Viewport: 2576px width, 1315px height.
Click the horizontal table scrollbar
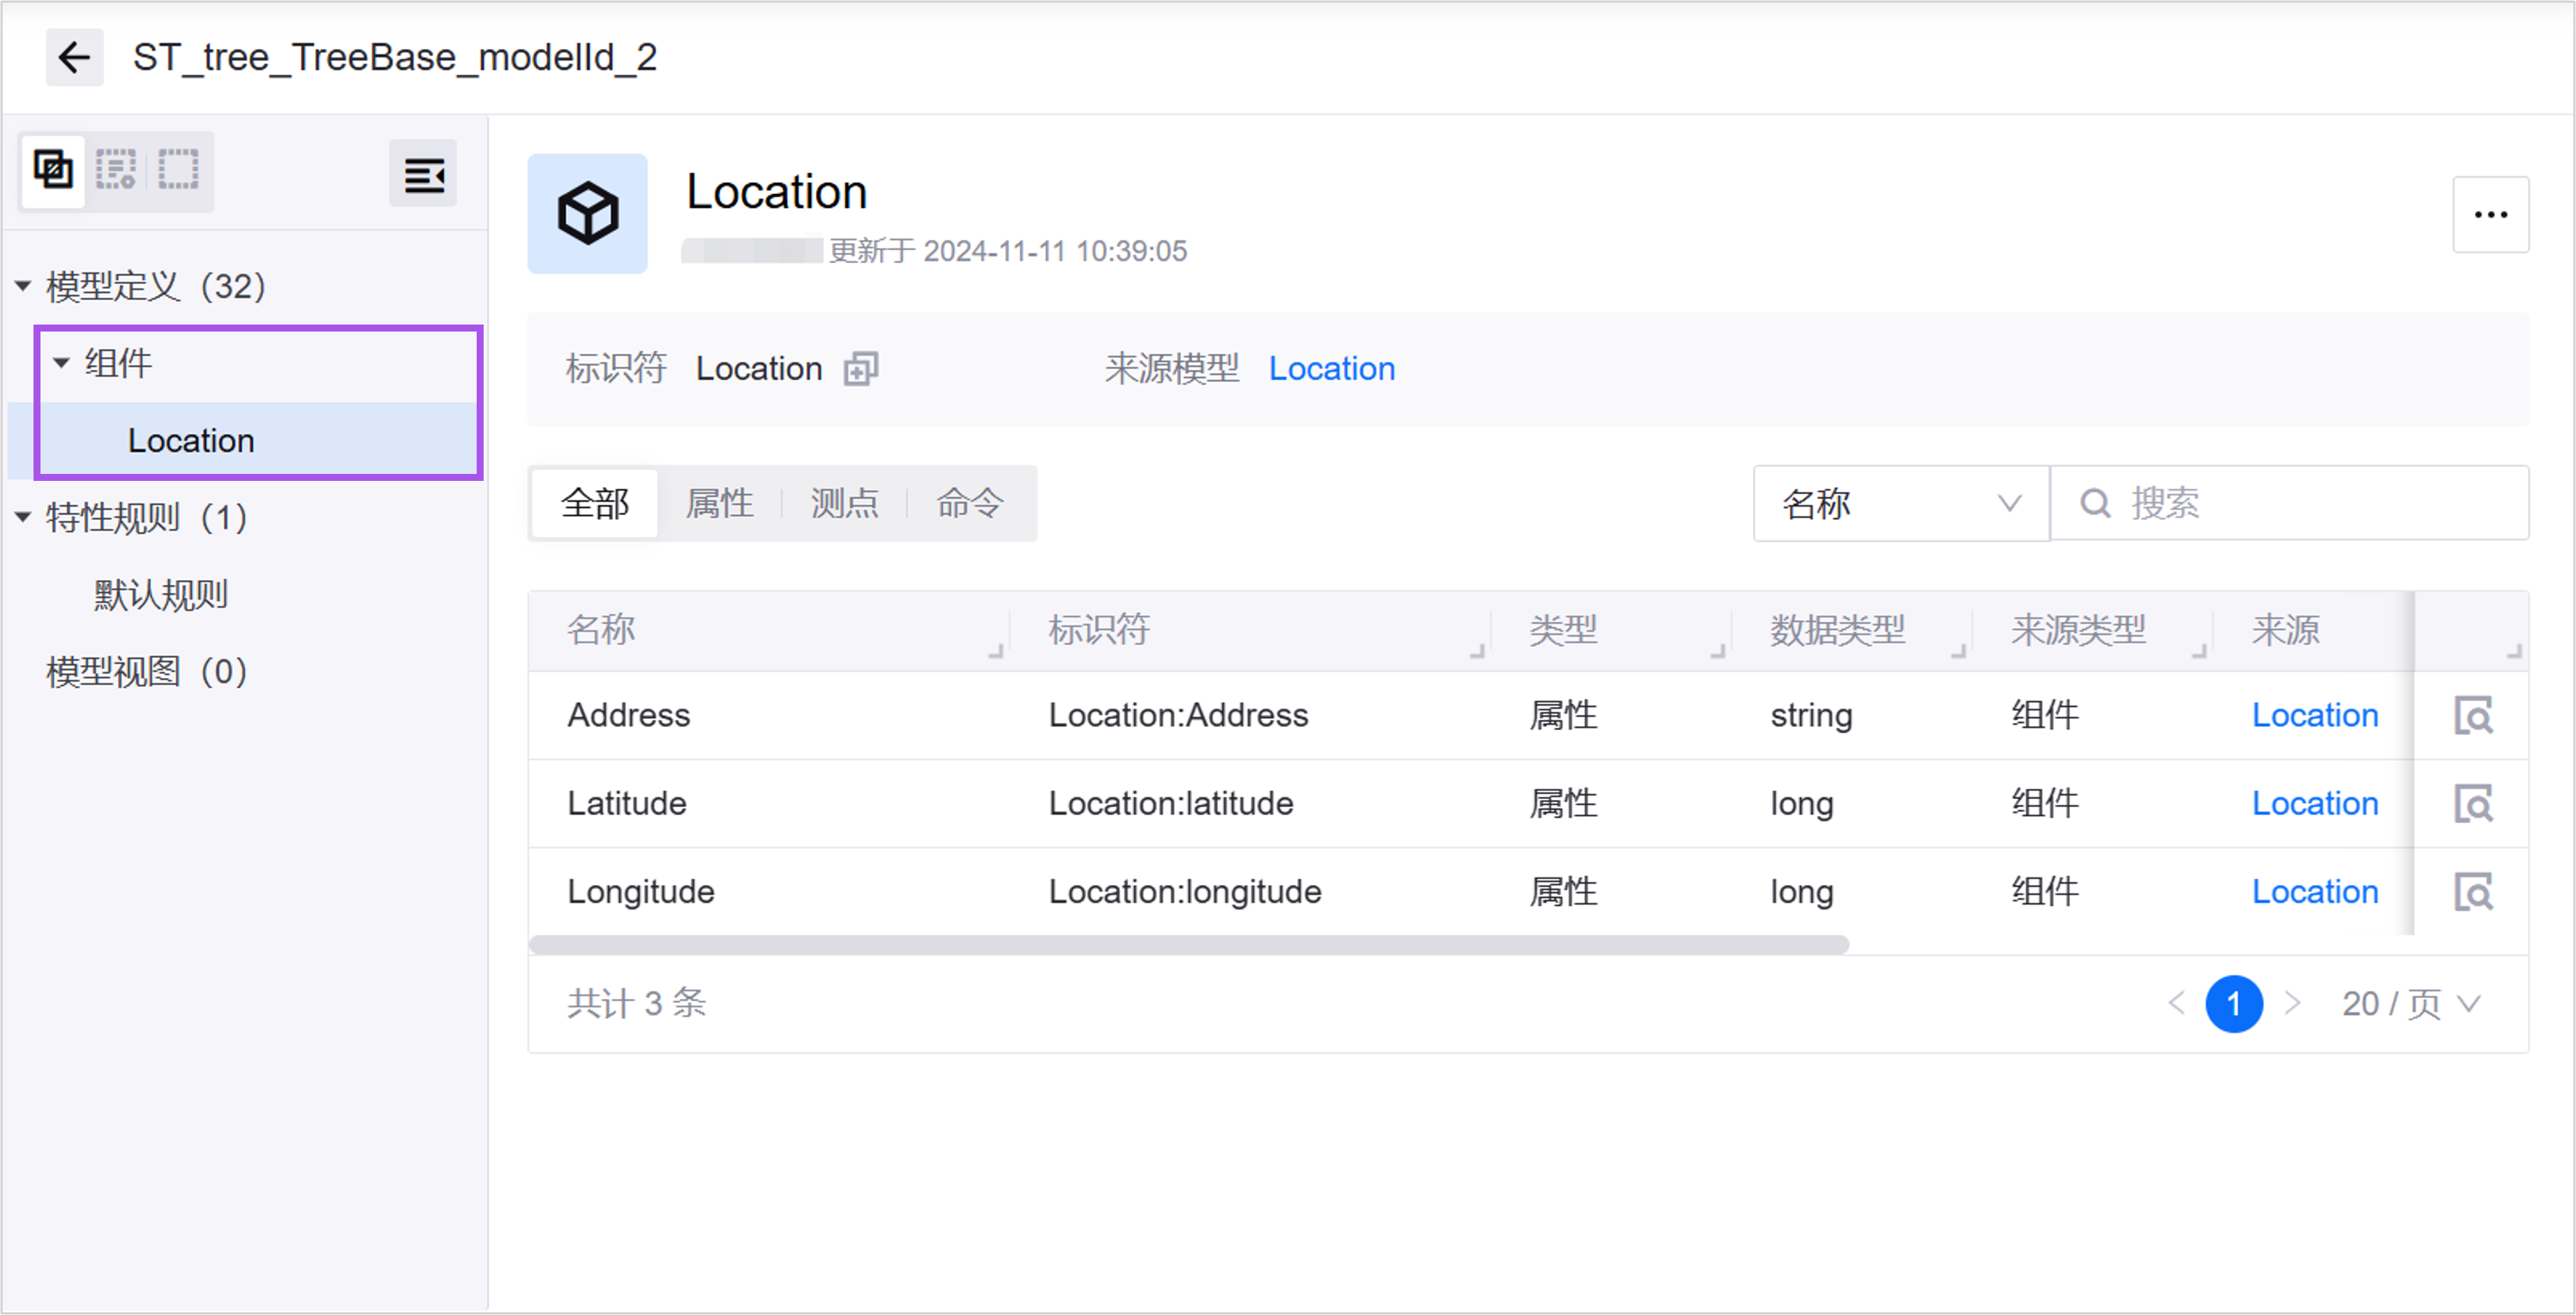tap(1188, 945)
